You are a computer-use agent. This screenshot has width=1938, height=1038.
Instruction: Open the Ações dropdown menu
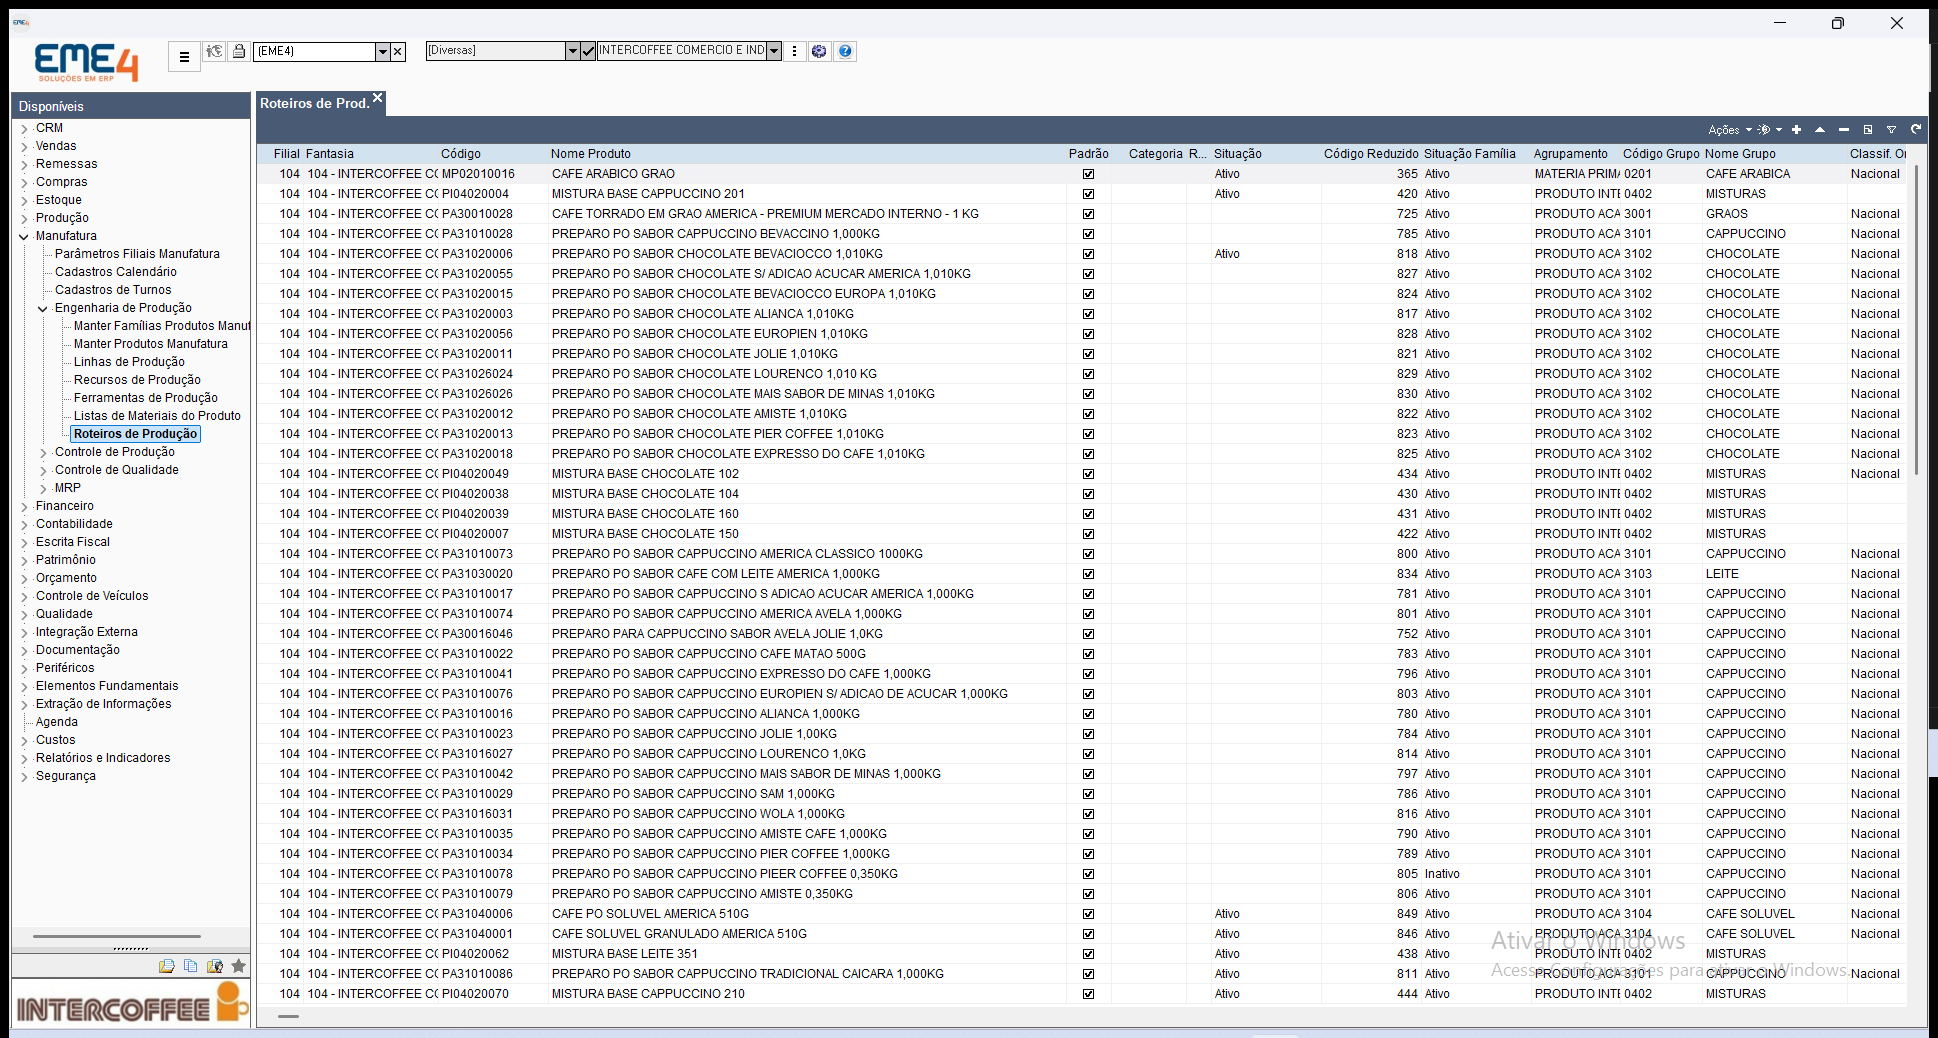(1729, 130)
